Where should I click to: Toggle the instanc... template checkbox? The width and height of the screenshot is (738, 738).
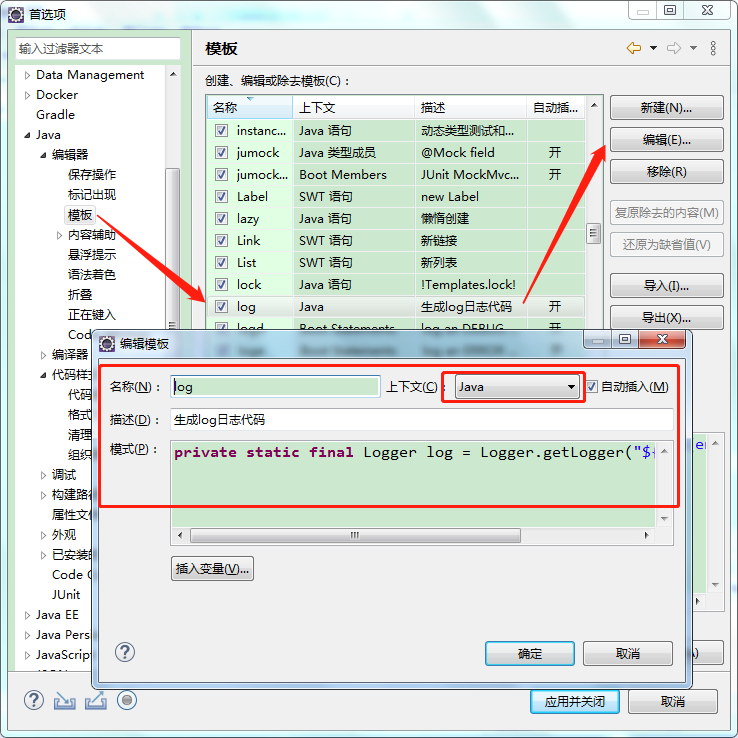point(221,130)
